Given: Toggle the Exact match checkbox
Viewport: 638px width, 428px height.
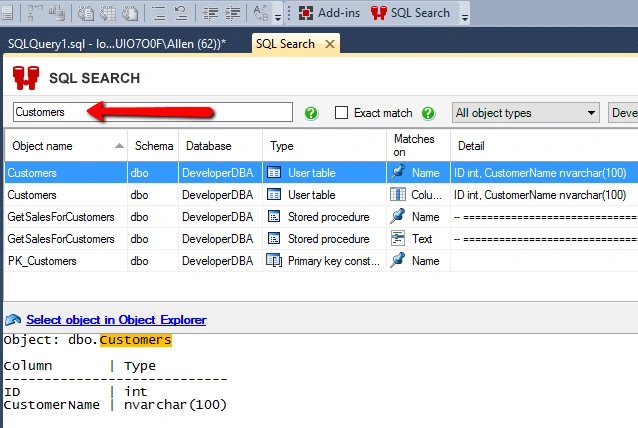Looking at the screenshot, I should click(341, 113).
